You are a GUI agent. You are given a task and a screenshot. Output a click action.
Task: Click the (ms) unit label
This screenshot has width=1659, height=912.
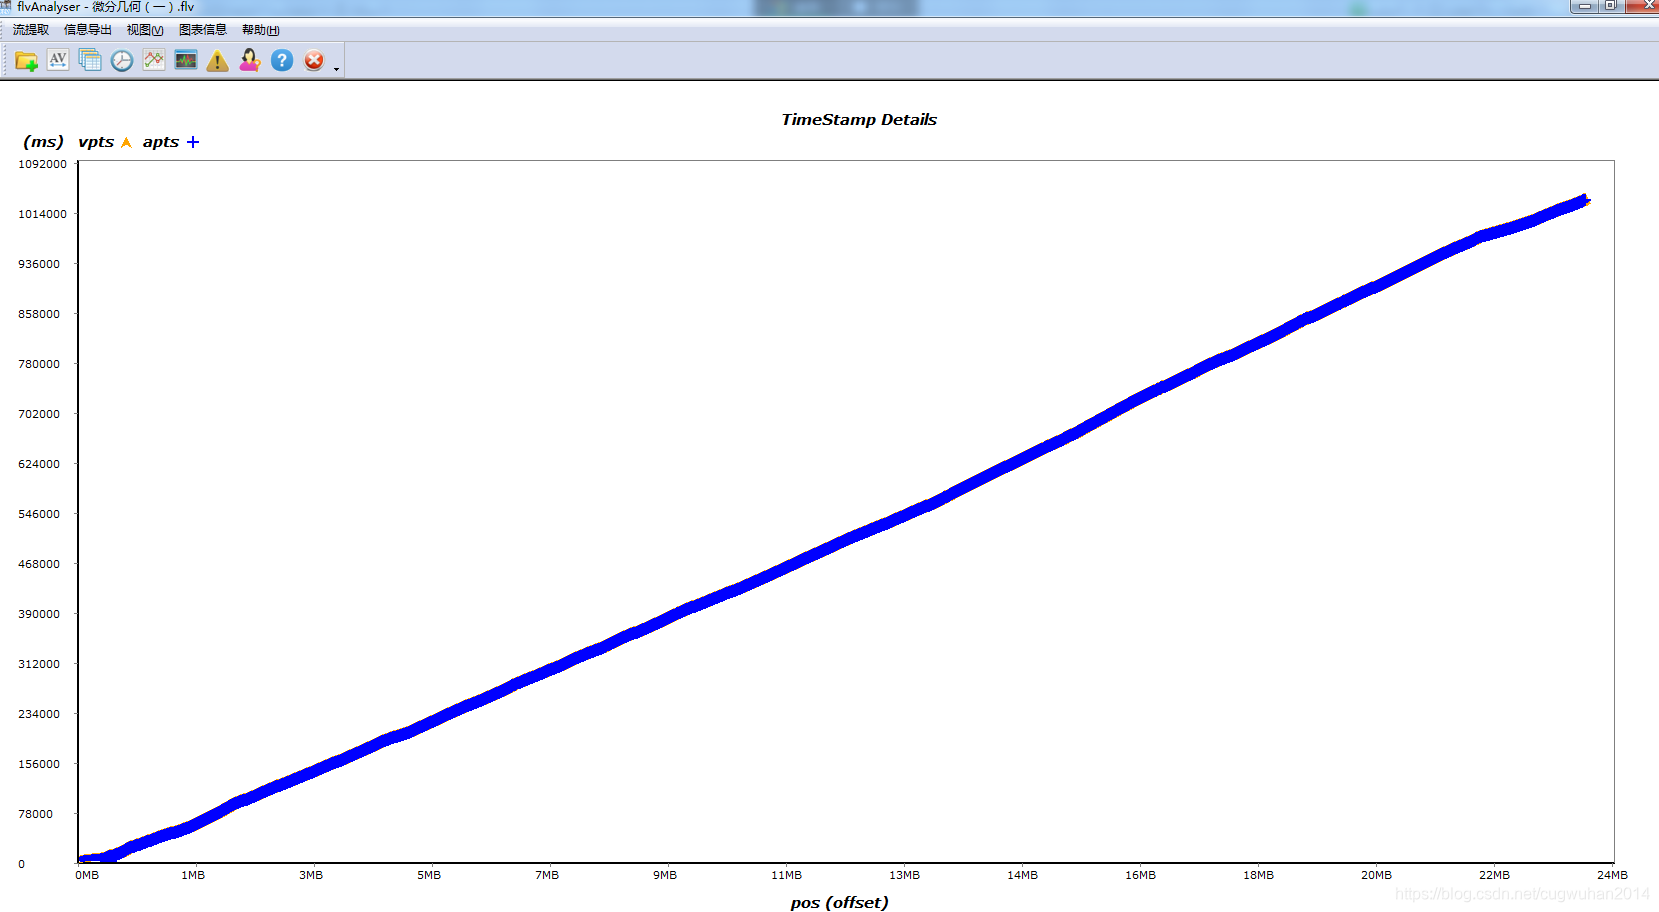(43, 142)
